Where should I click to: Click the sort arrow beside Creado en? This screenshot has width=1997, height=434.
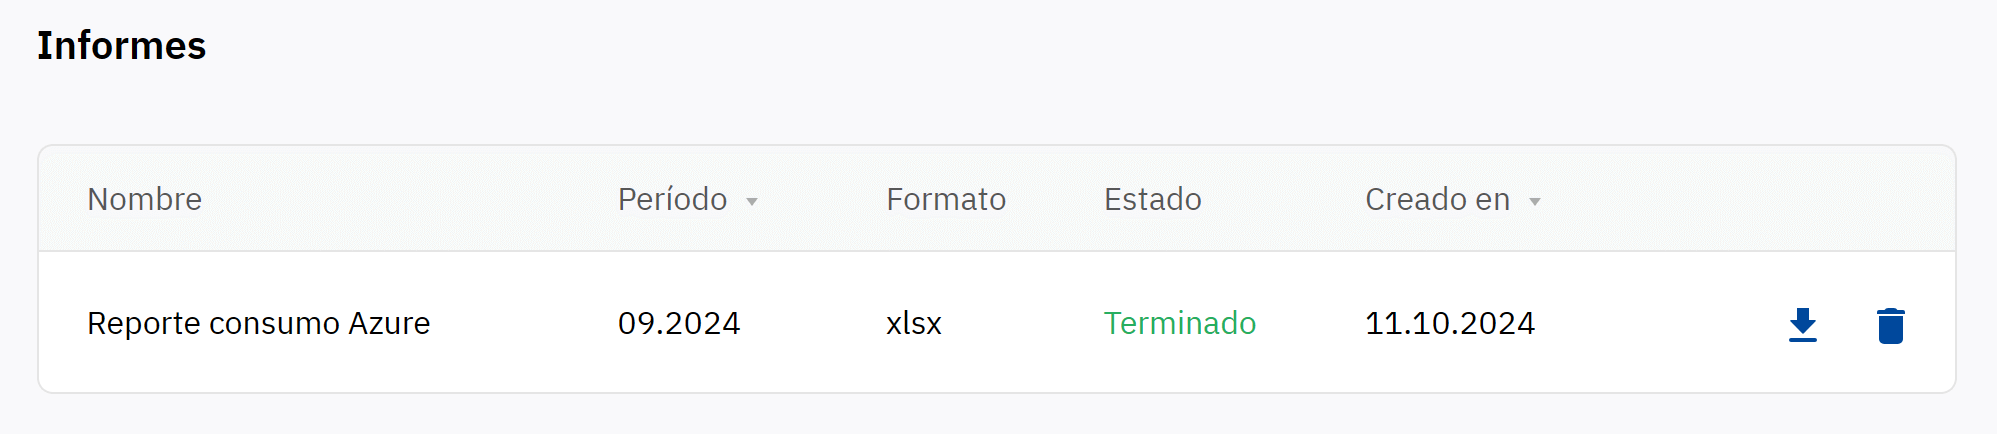[1534, 201]
